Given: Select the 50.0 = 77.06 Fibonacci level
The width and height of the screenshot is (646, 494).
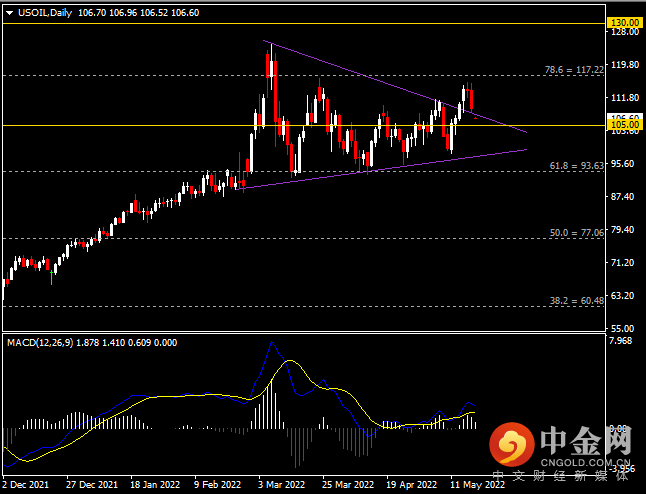Looking at the screenshot, I should click(x=575, y=232).
